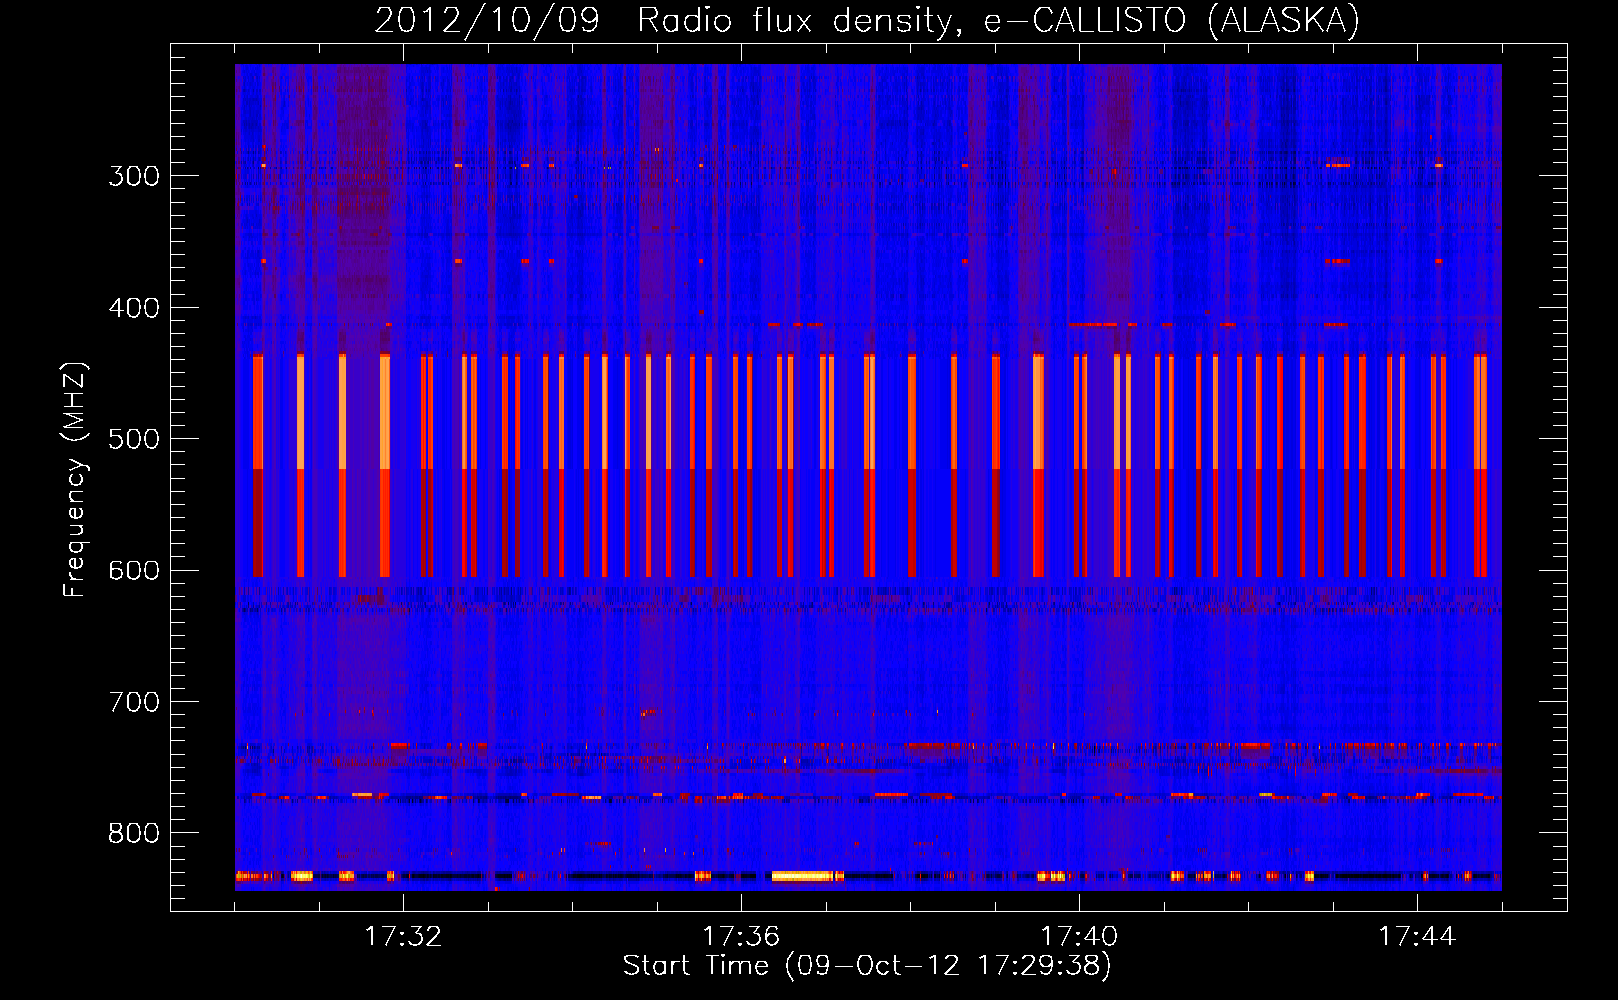Click the 700 frequency tick label
Image resolution: width=1618 pixels, height=1000 pixels.
tap(134, 702)
